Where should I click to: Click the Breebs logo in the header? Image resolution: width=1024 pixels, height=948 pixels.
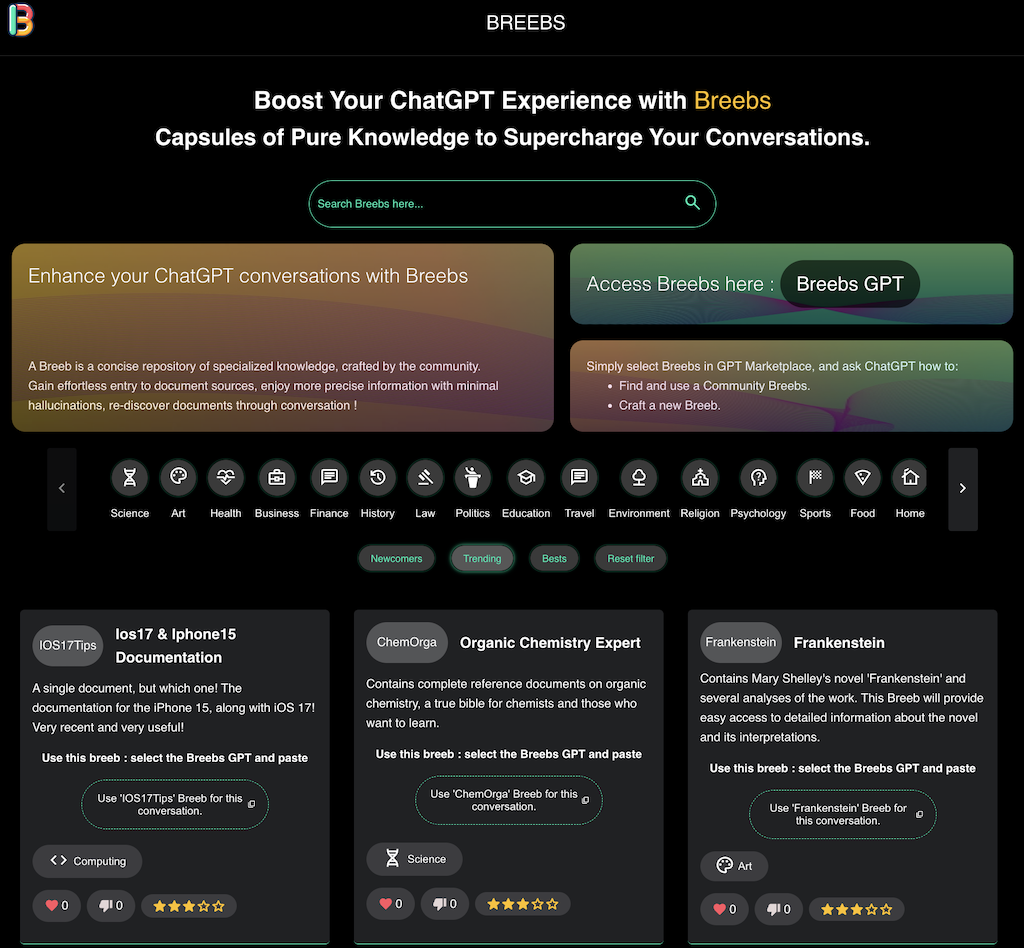(x=20, y=20)
